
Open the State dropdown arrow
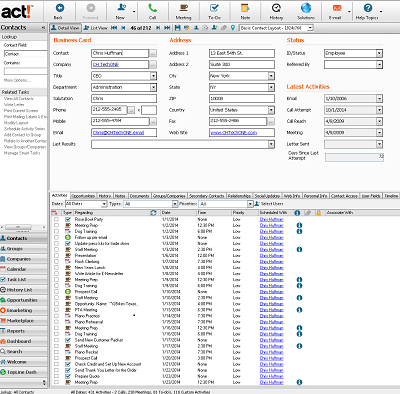(271, 87)
